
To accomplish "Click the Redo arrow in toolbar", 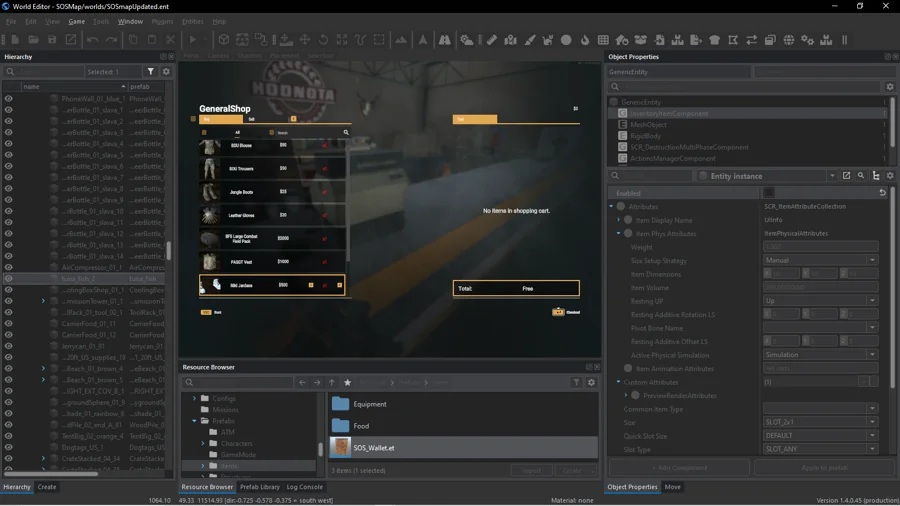I will [111, 40].
